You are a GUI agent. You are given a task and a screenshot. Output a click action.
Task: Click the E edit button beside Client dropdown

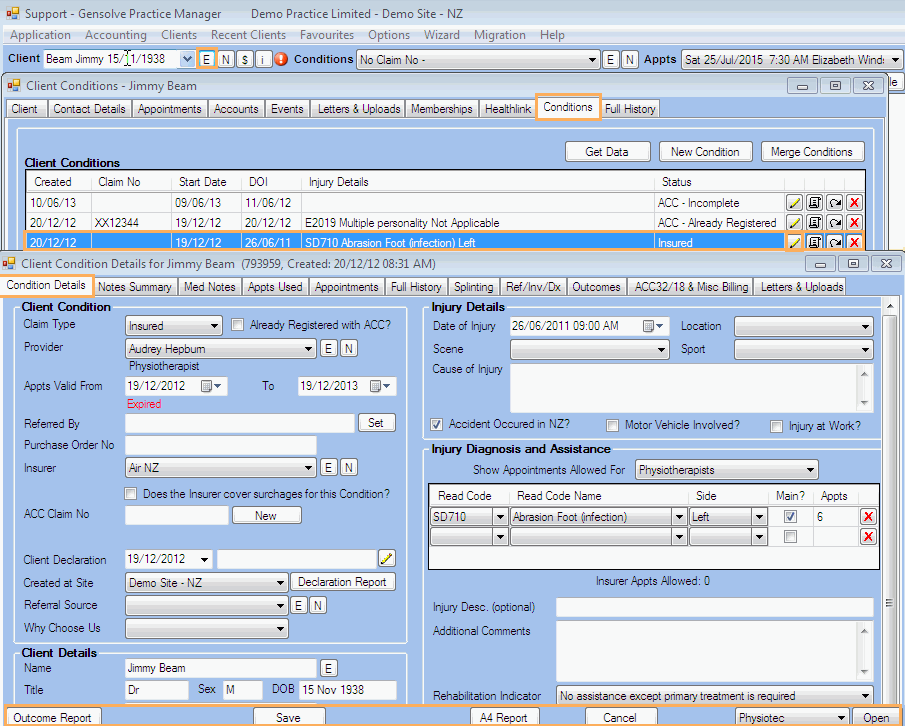pyautogui.click(x=207, y=59)
